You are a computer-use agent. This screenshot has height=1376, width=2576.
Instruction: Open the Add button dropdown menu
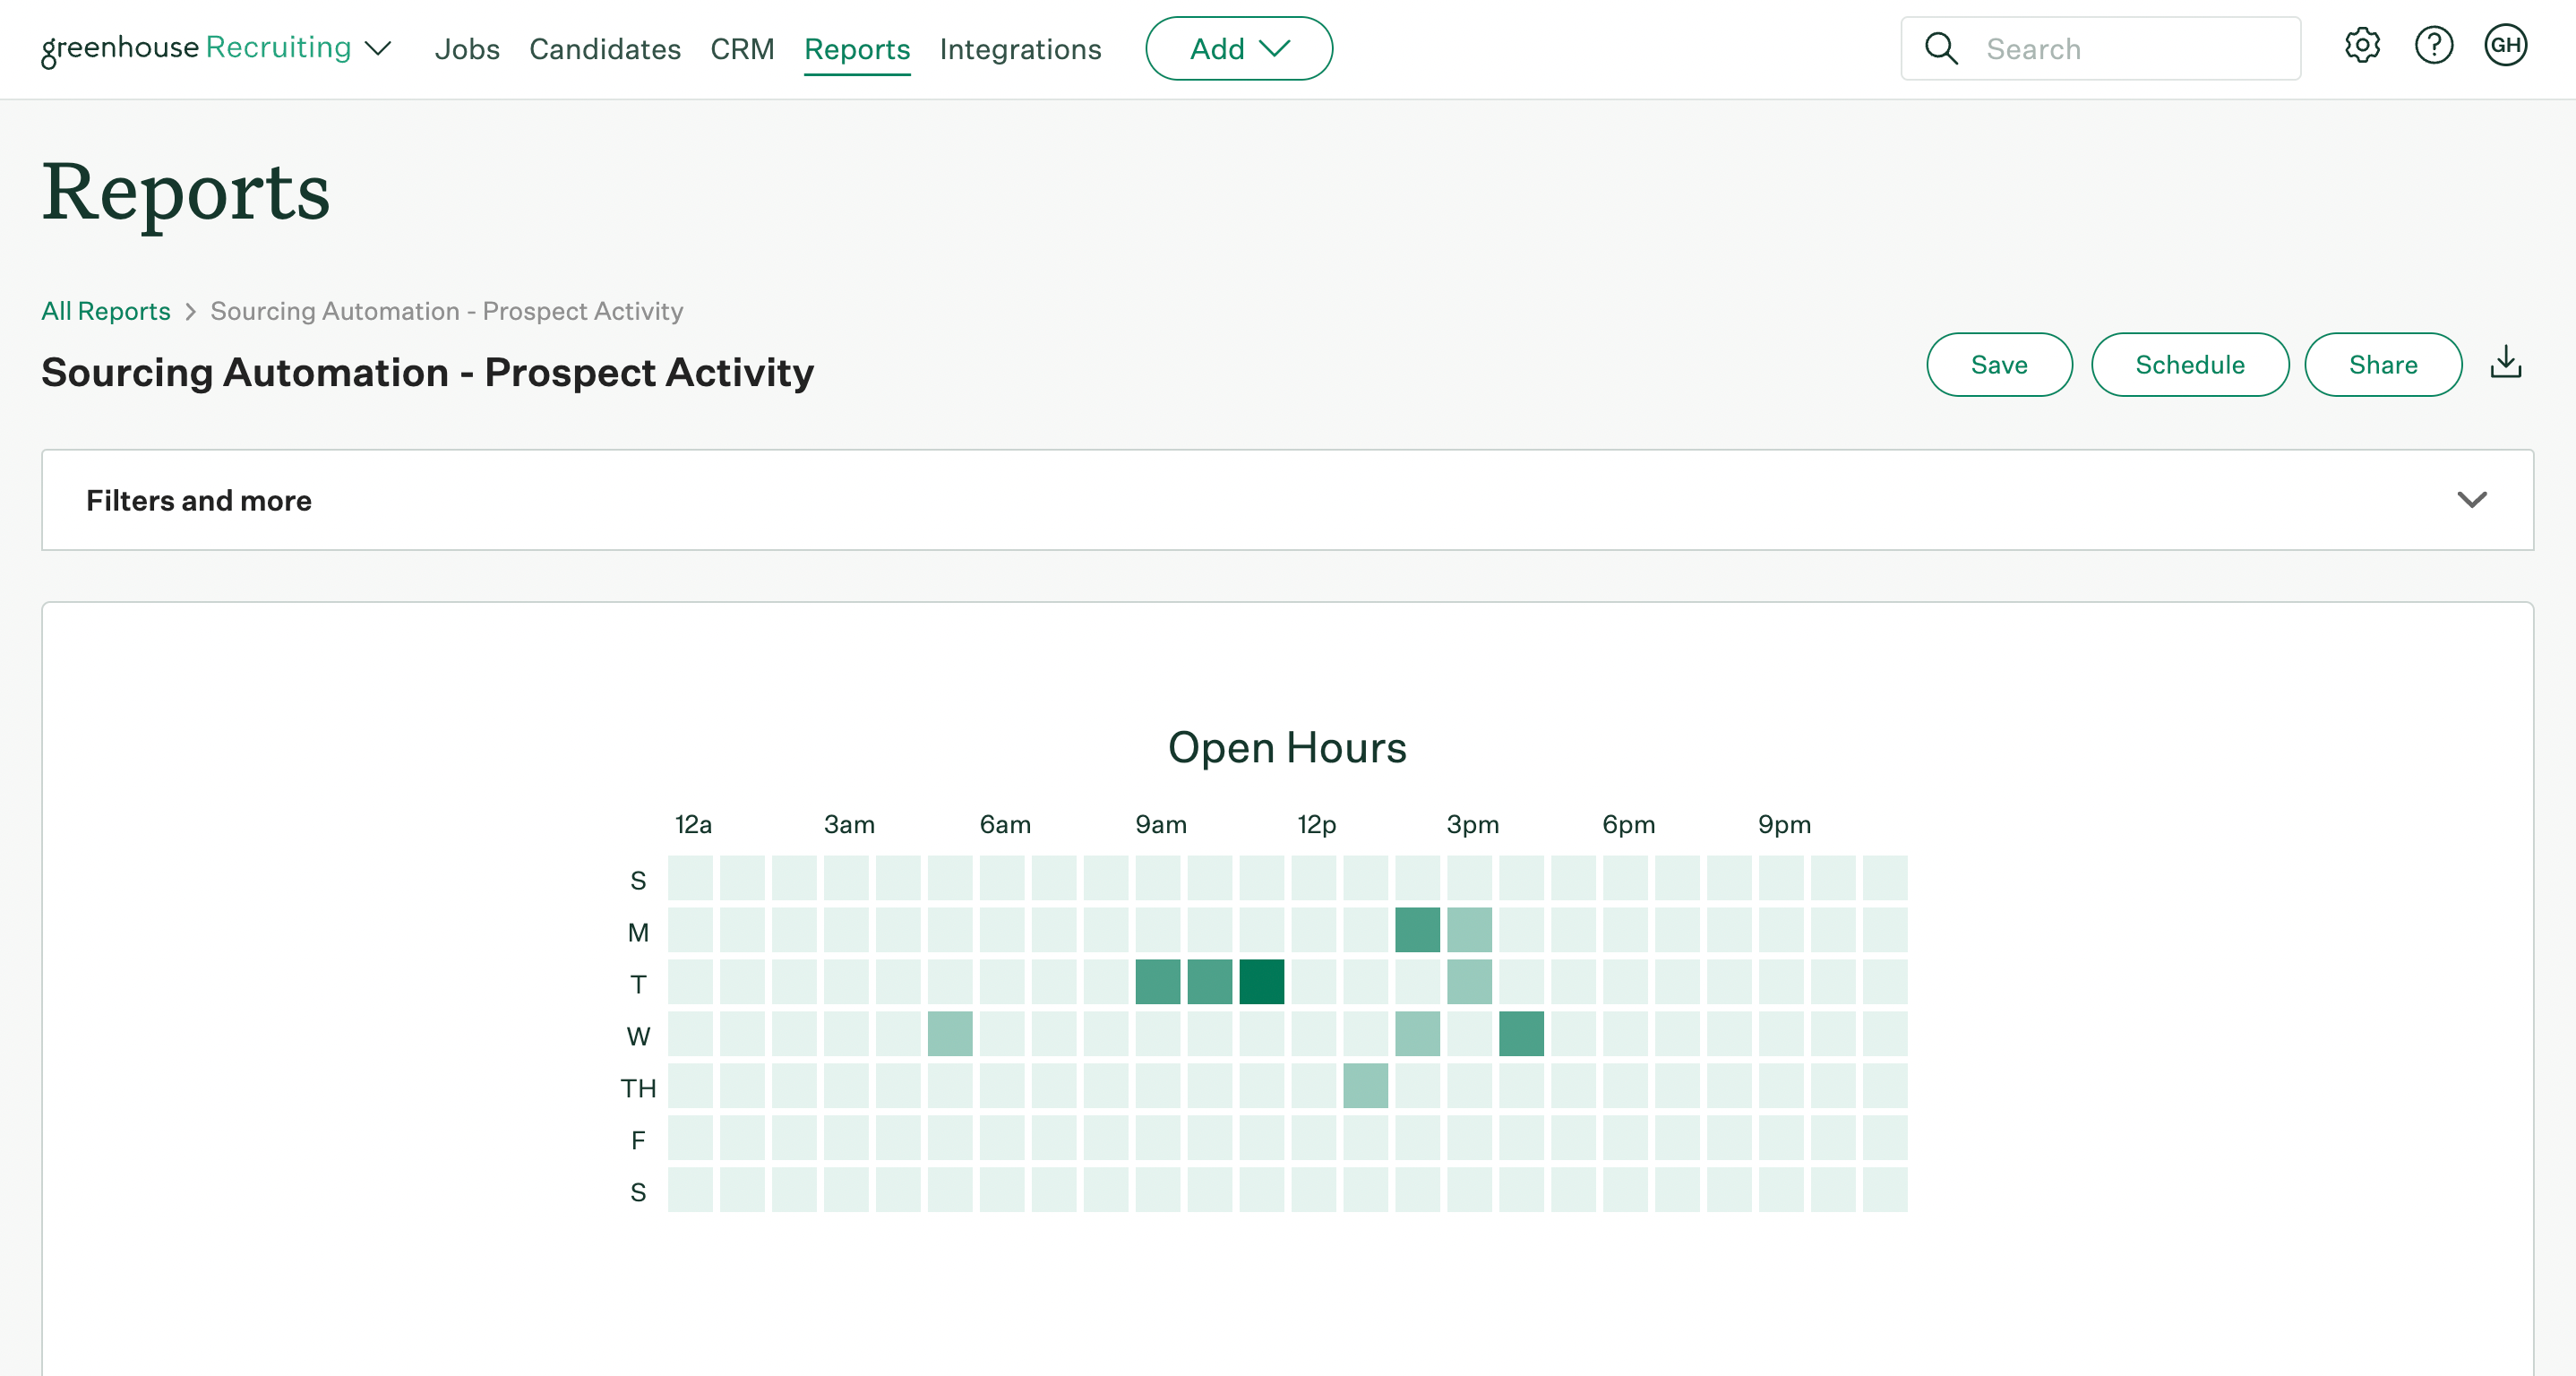tap(1241, 47)
